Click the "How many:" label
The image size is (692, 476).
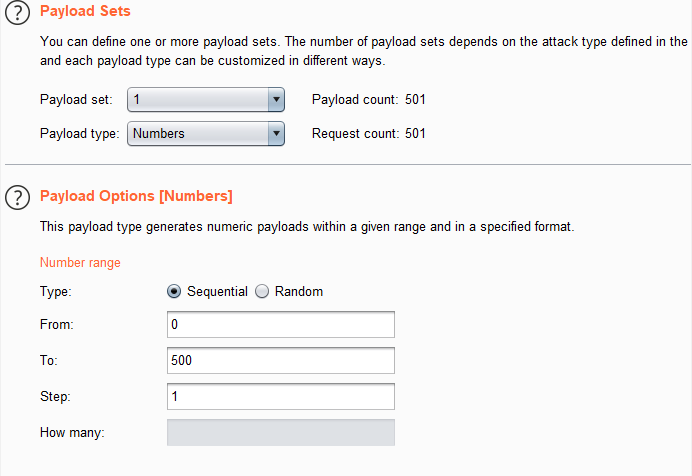(72, 433)
